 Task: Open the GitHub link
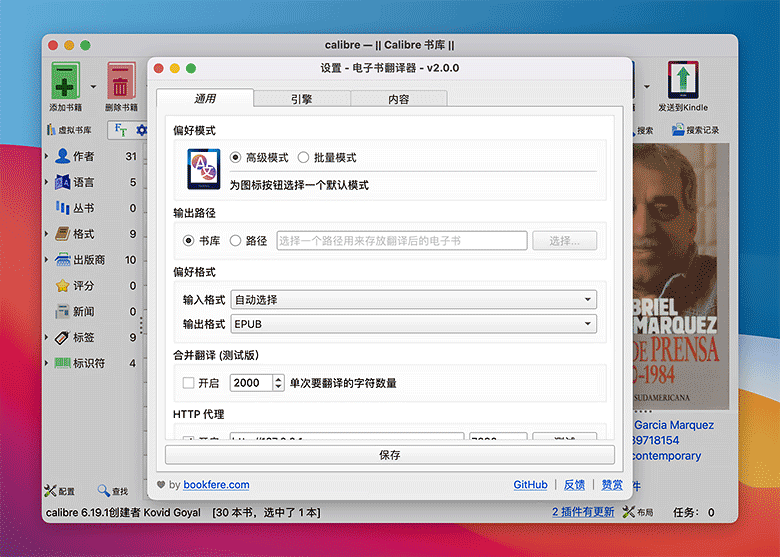point(530,485)
